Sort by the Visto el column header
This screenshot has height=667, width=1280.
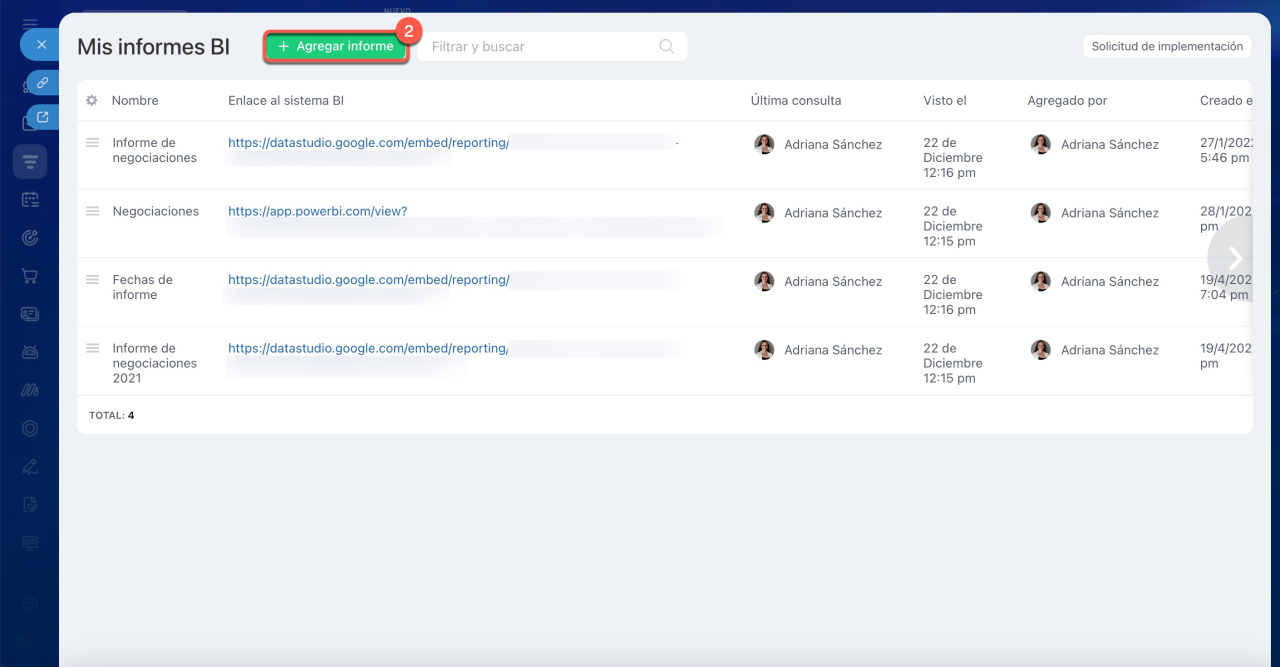[944, 101]
